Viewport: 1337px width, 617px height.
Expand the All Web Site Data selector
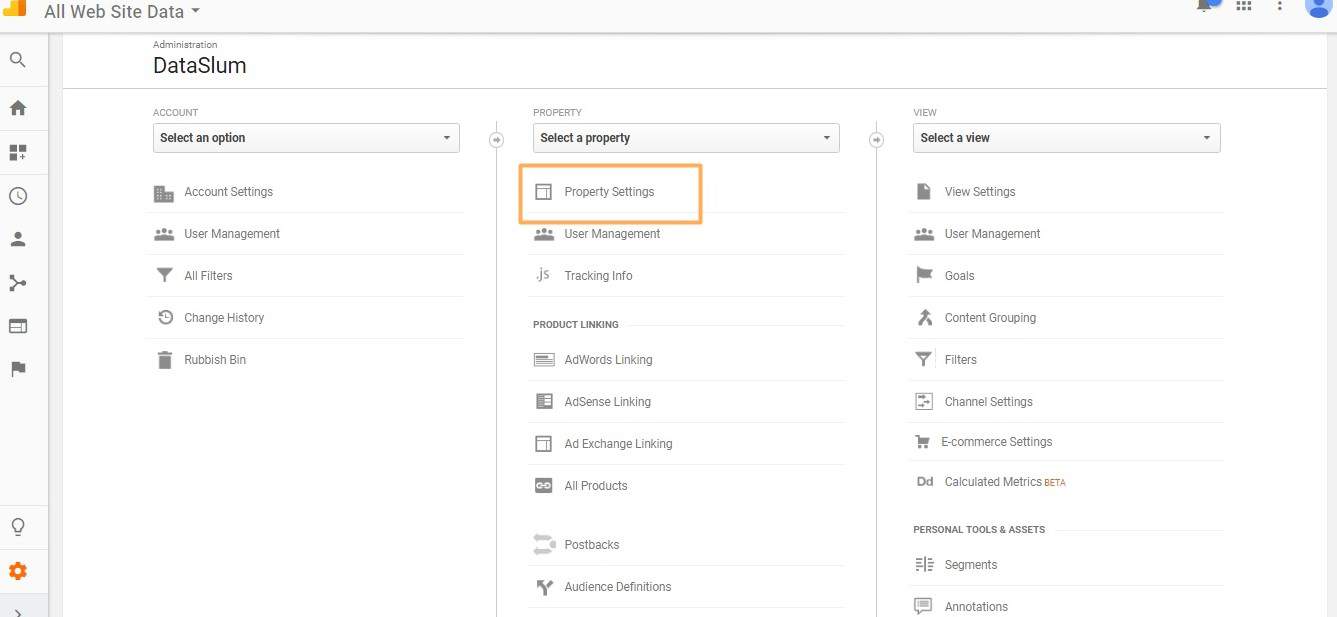pos(122,12)
